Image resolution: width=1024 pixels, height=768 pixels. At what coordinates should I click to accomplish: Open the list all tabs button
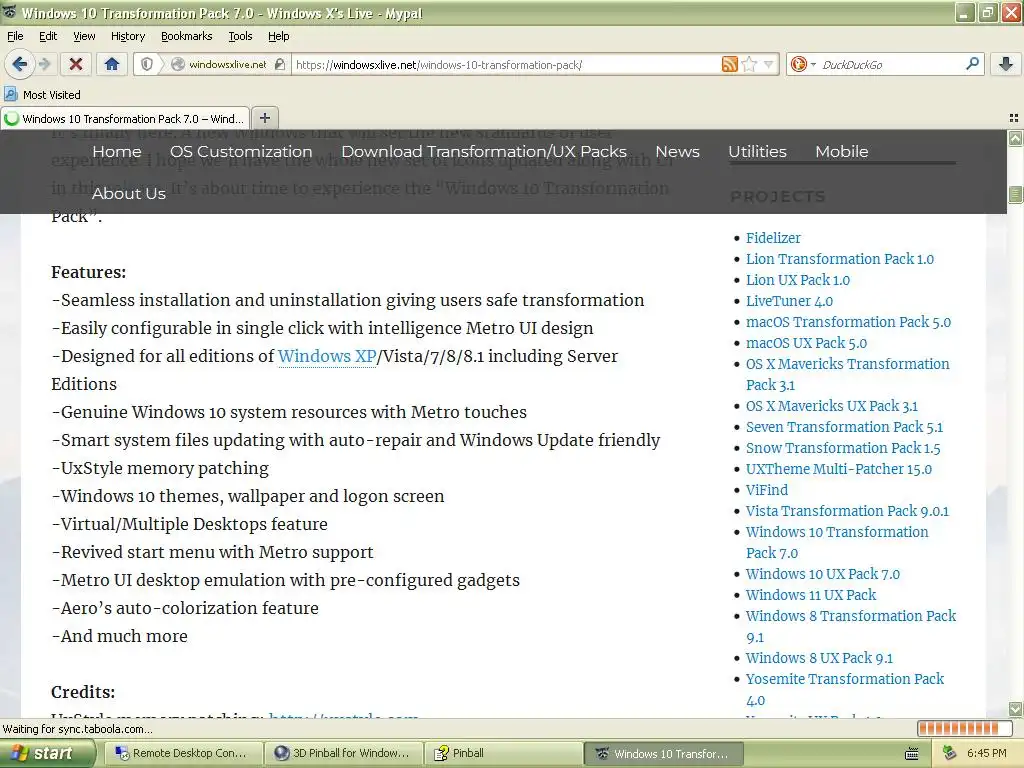click(1014, 118)
